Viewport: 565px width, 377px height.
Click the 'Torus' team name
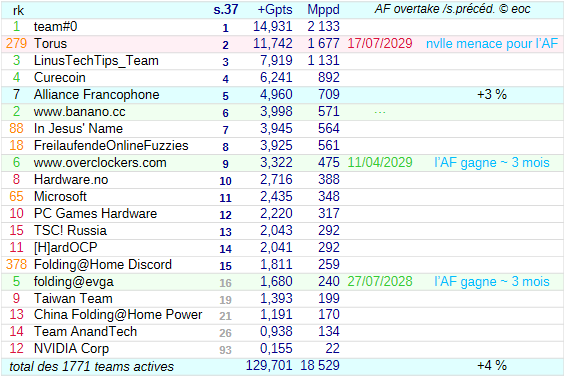click(50, 44)
